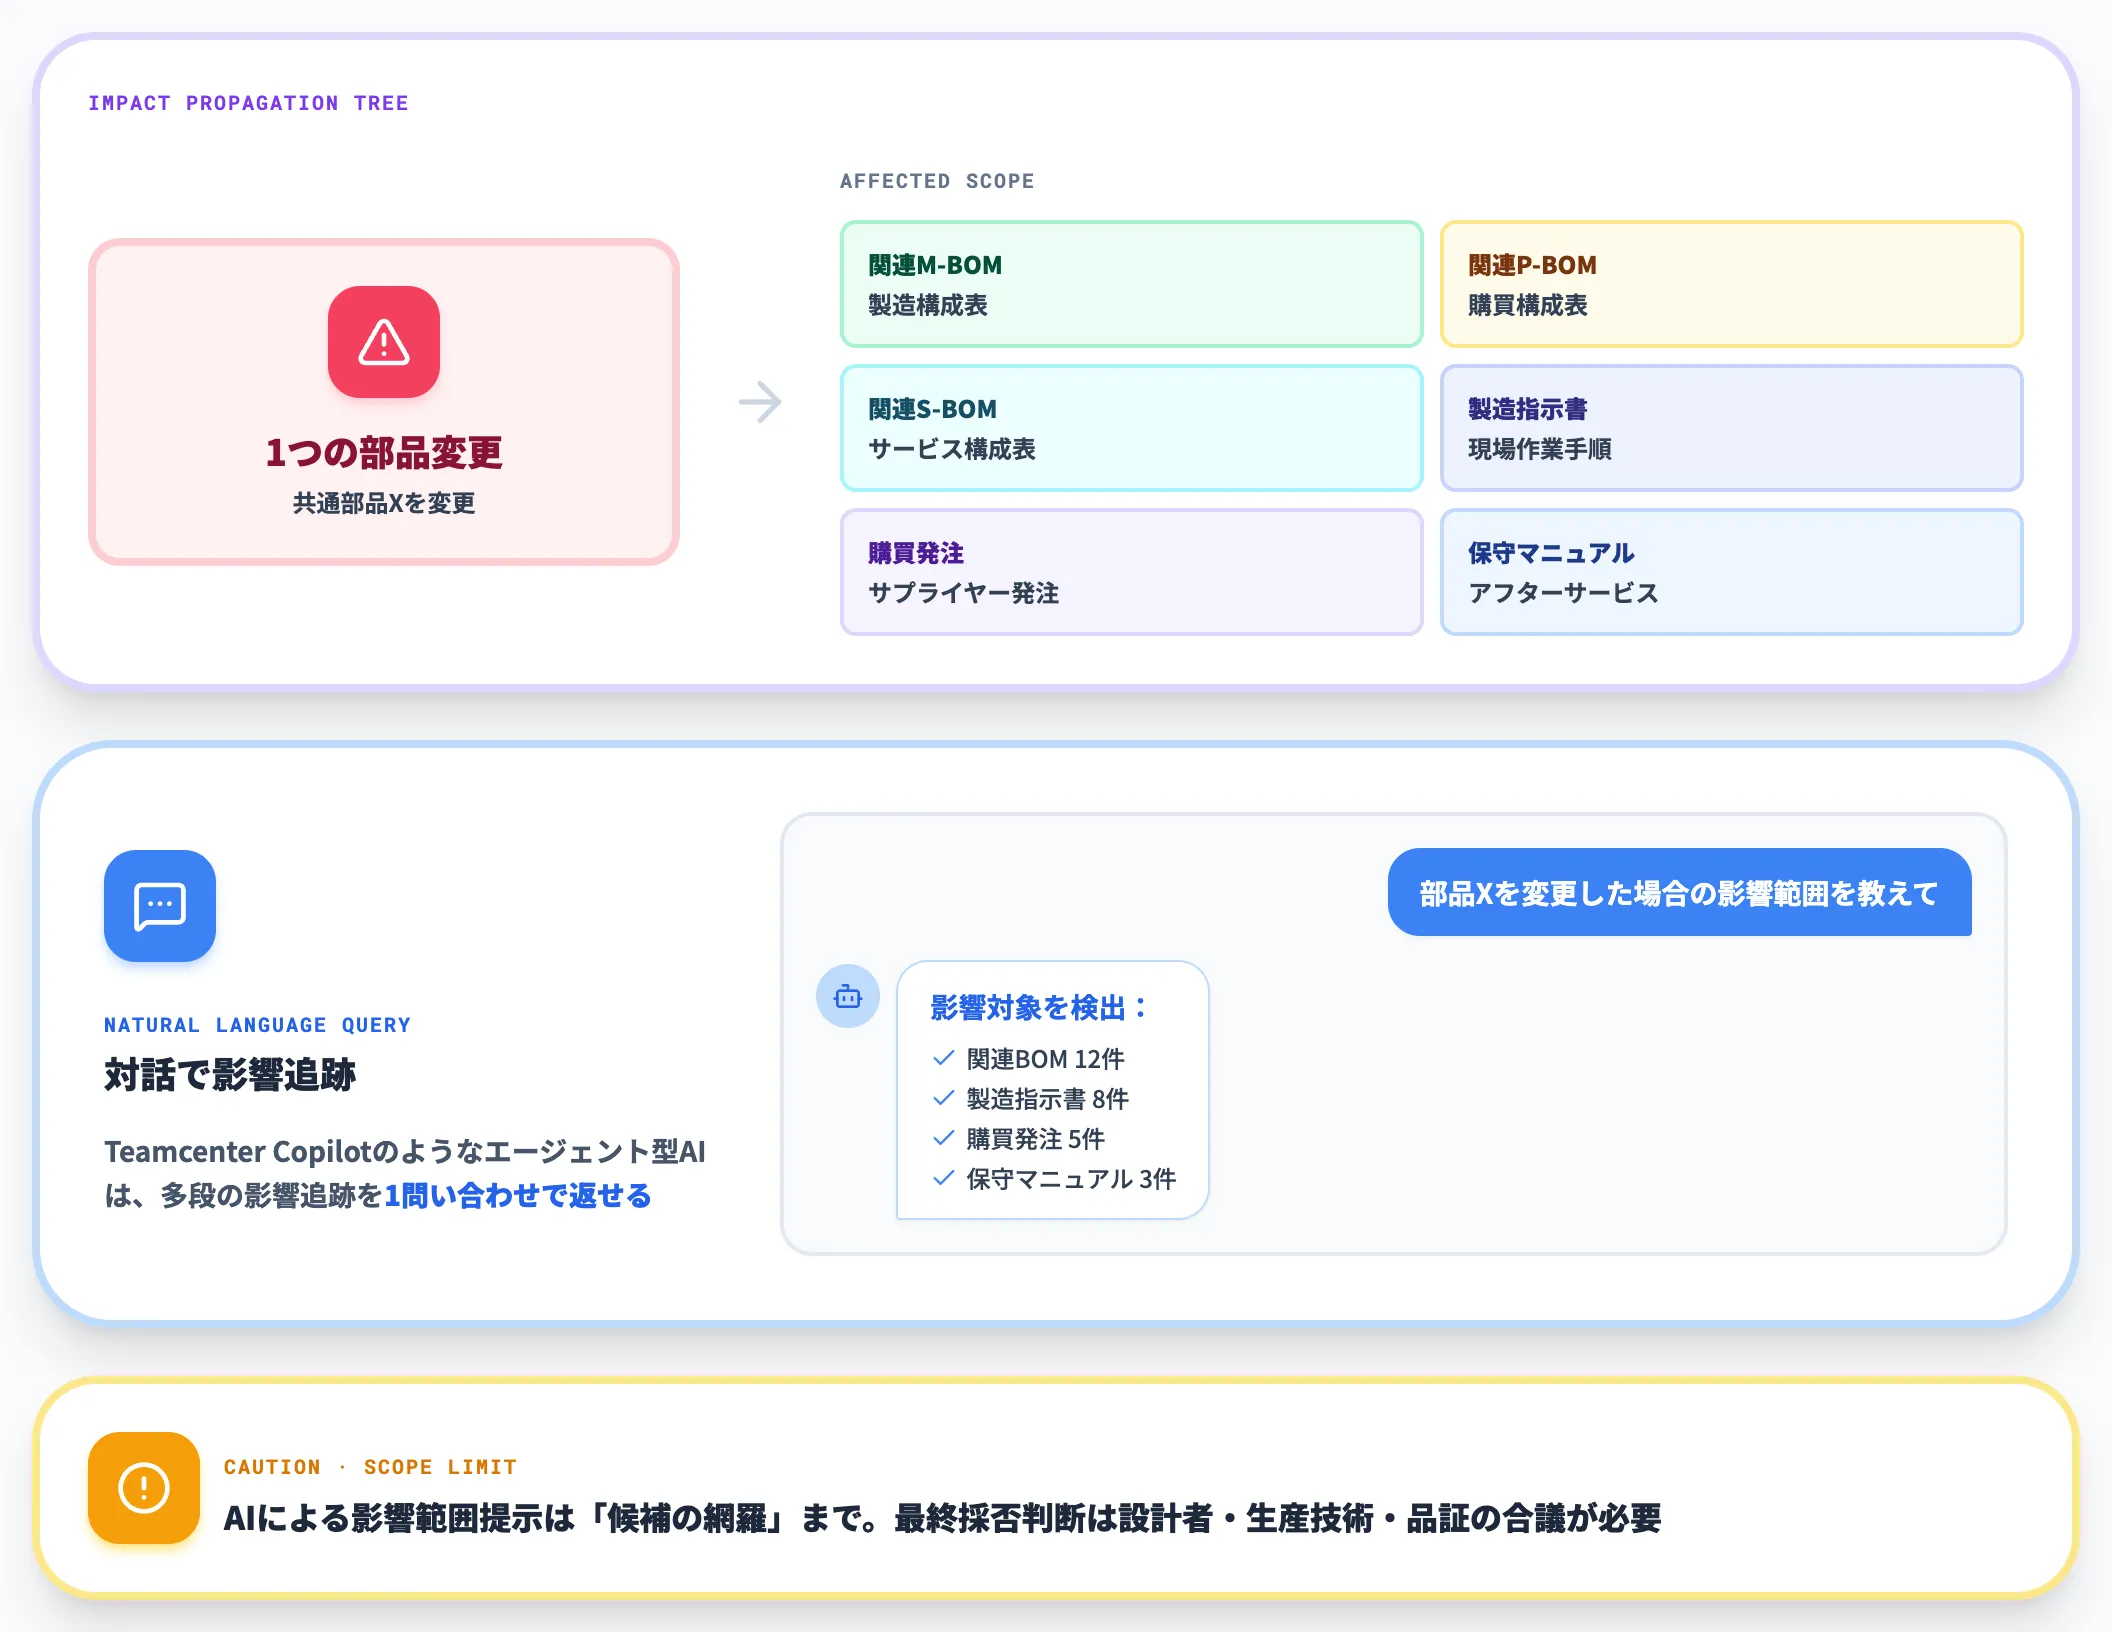Click the checkmark beside 製造指示書 8件
The image size is (2112, 1632).
pyautogui.click(x=943, y=1098)
